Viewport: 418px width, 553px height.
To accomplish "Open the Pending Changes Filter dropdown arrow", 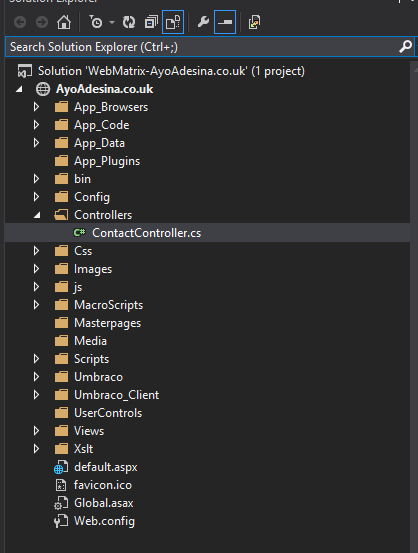I will coord(112,23).
